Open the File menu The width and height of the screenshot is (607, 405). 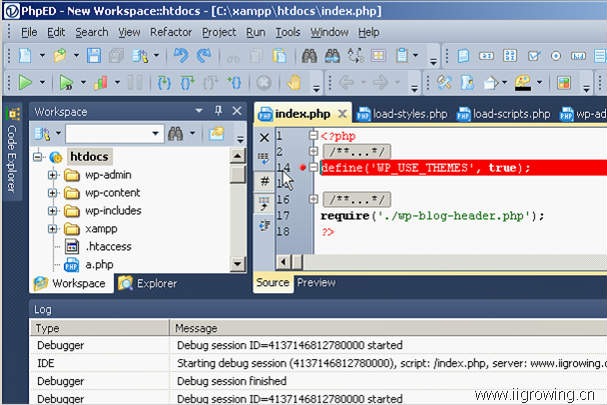[x=29, y=32]
